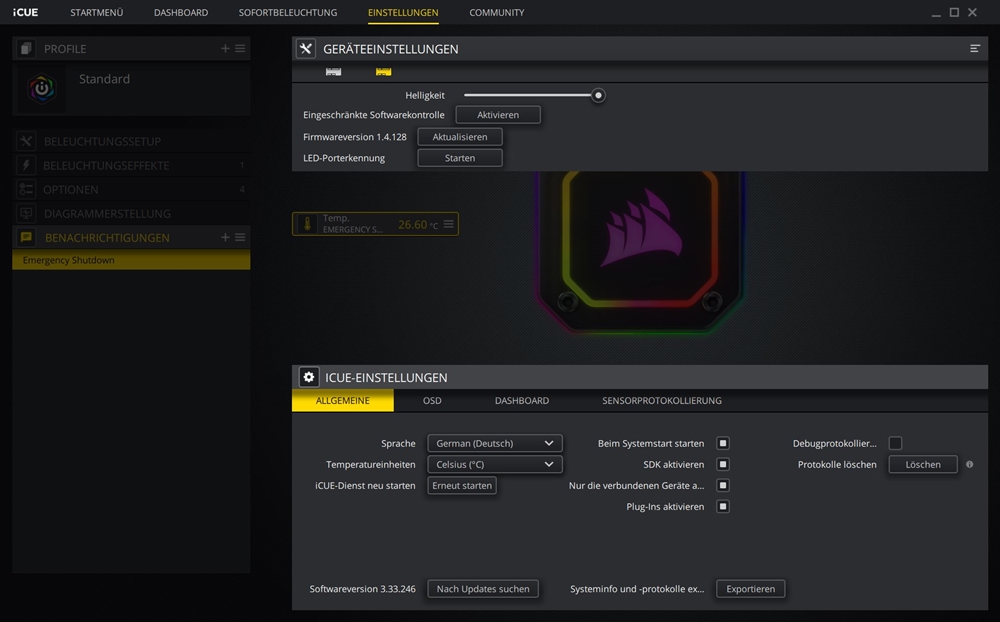
Task: Click Nach Updates suchen button
Action: tap(483, 589)
